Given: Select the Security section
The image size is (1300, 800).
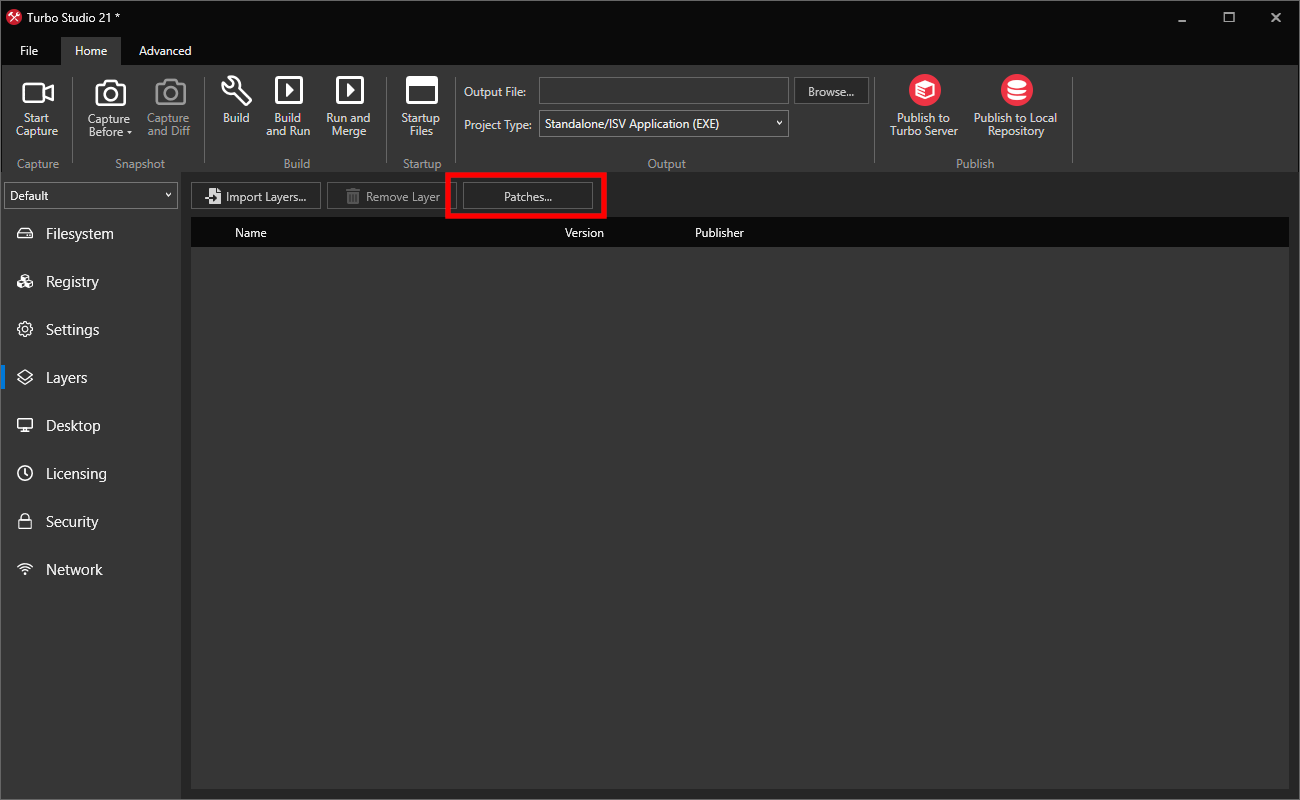Looking at the screenshot, I should [x=71, y=521].
